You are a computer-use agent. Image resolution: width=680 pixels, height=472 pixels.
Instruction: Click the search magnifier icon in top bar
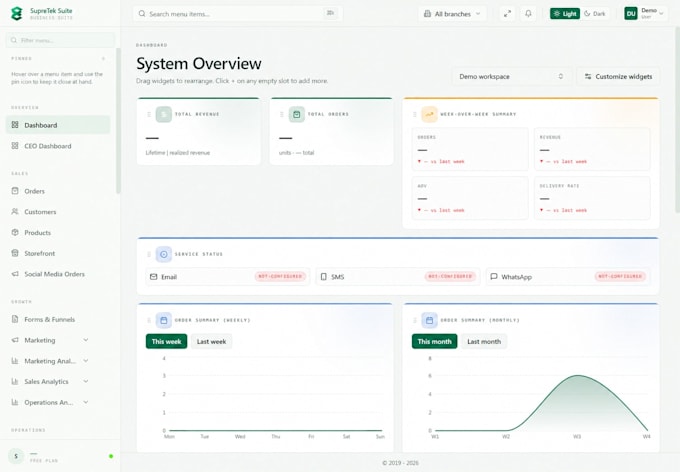click(x=142, y=14)
